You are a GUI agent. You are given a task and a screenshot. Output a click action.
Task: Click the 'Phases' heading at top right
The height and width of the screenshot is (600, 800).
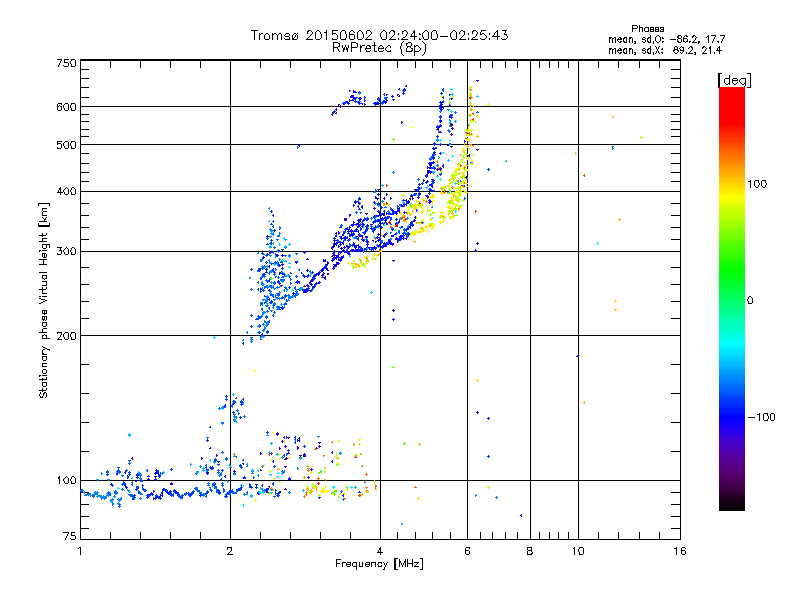tap(647, 29)
